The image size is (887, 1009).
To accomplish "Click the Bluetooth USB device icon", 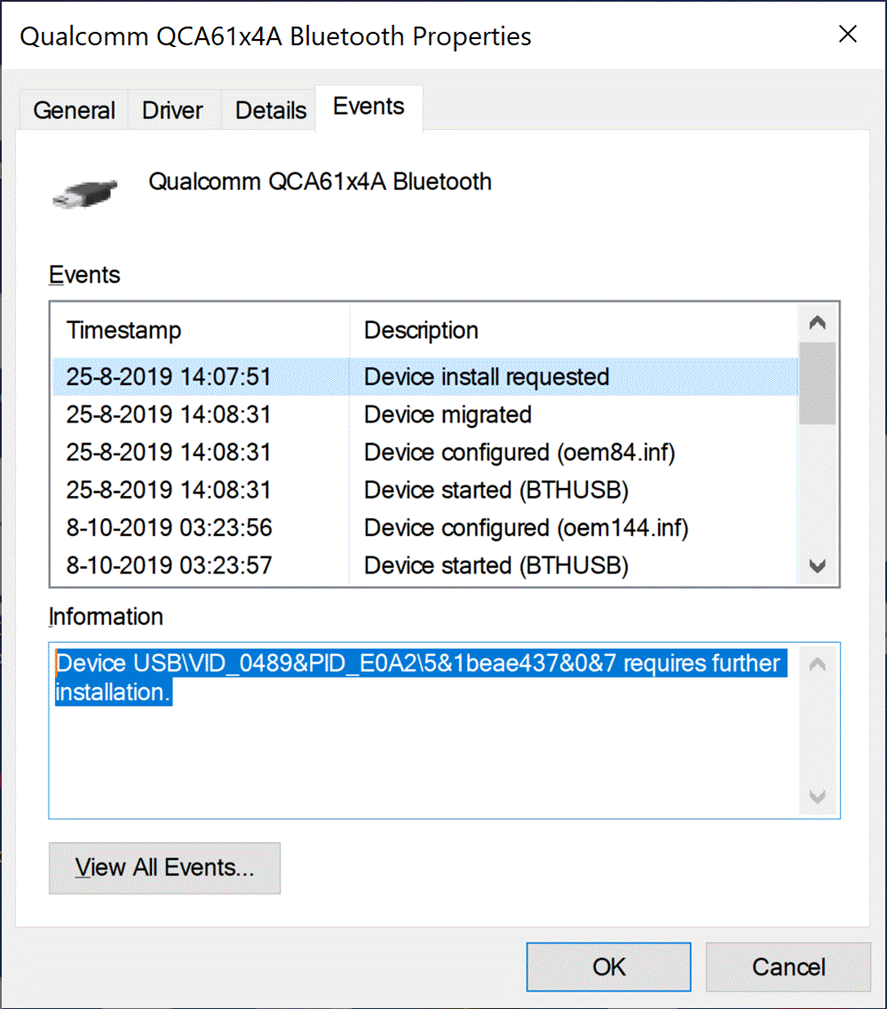I will pyautogui.click(x=85, y=193).
